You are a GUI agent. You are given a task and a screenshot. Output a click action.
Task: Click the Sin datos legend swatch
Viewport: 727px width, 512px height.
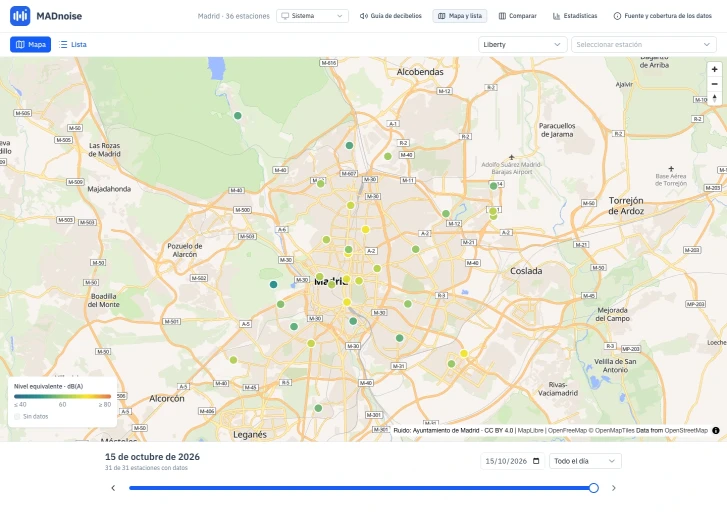17,416
